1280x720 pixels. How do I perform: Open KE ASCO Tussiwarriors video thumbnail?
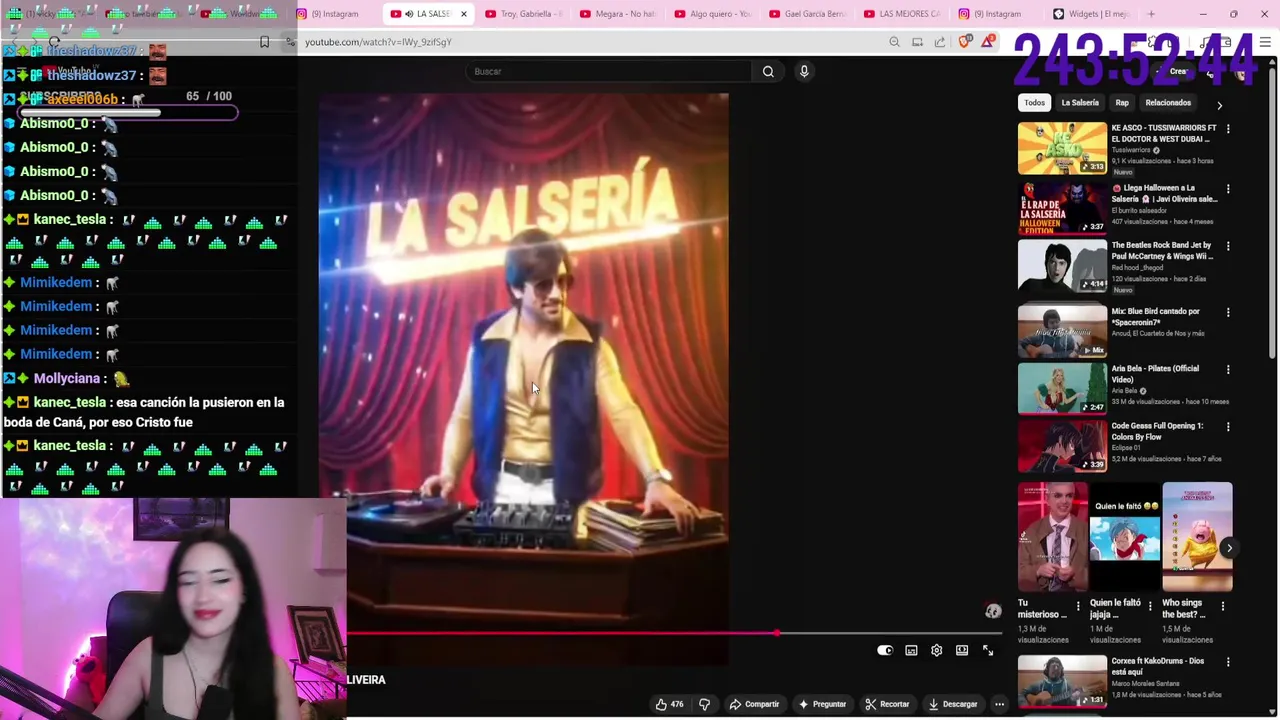[x=1062, y=148]
